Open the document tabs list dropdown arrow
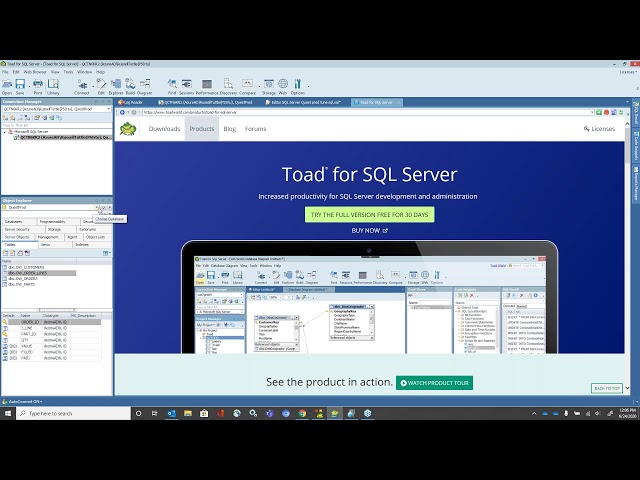 [x=627, y=102]
